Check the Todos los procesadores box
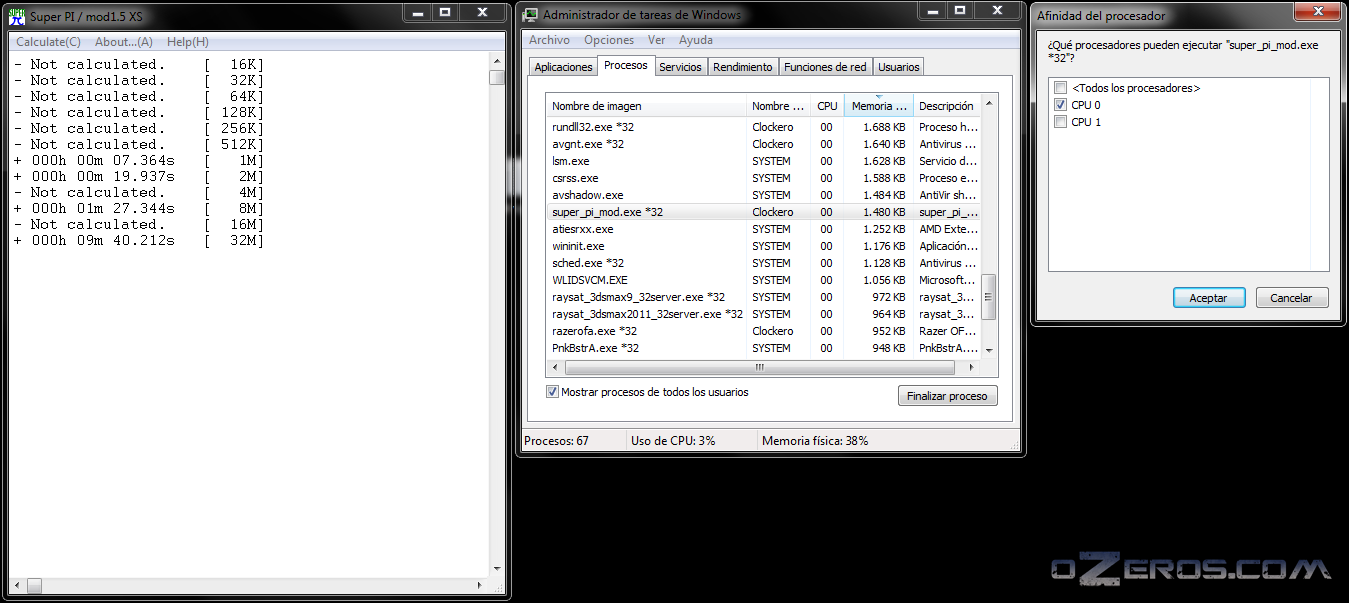Screen dimensions: 1349x603 coord(1060,88)
